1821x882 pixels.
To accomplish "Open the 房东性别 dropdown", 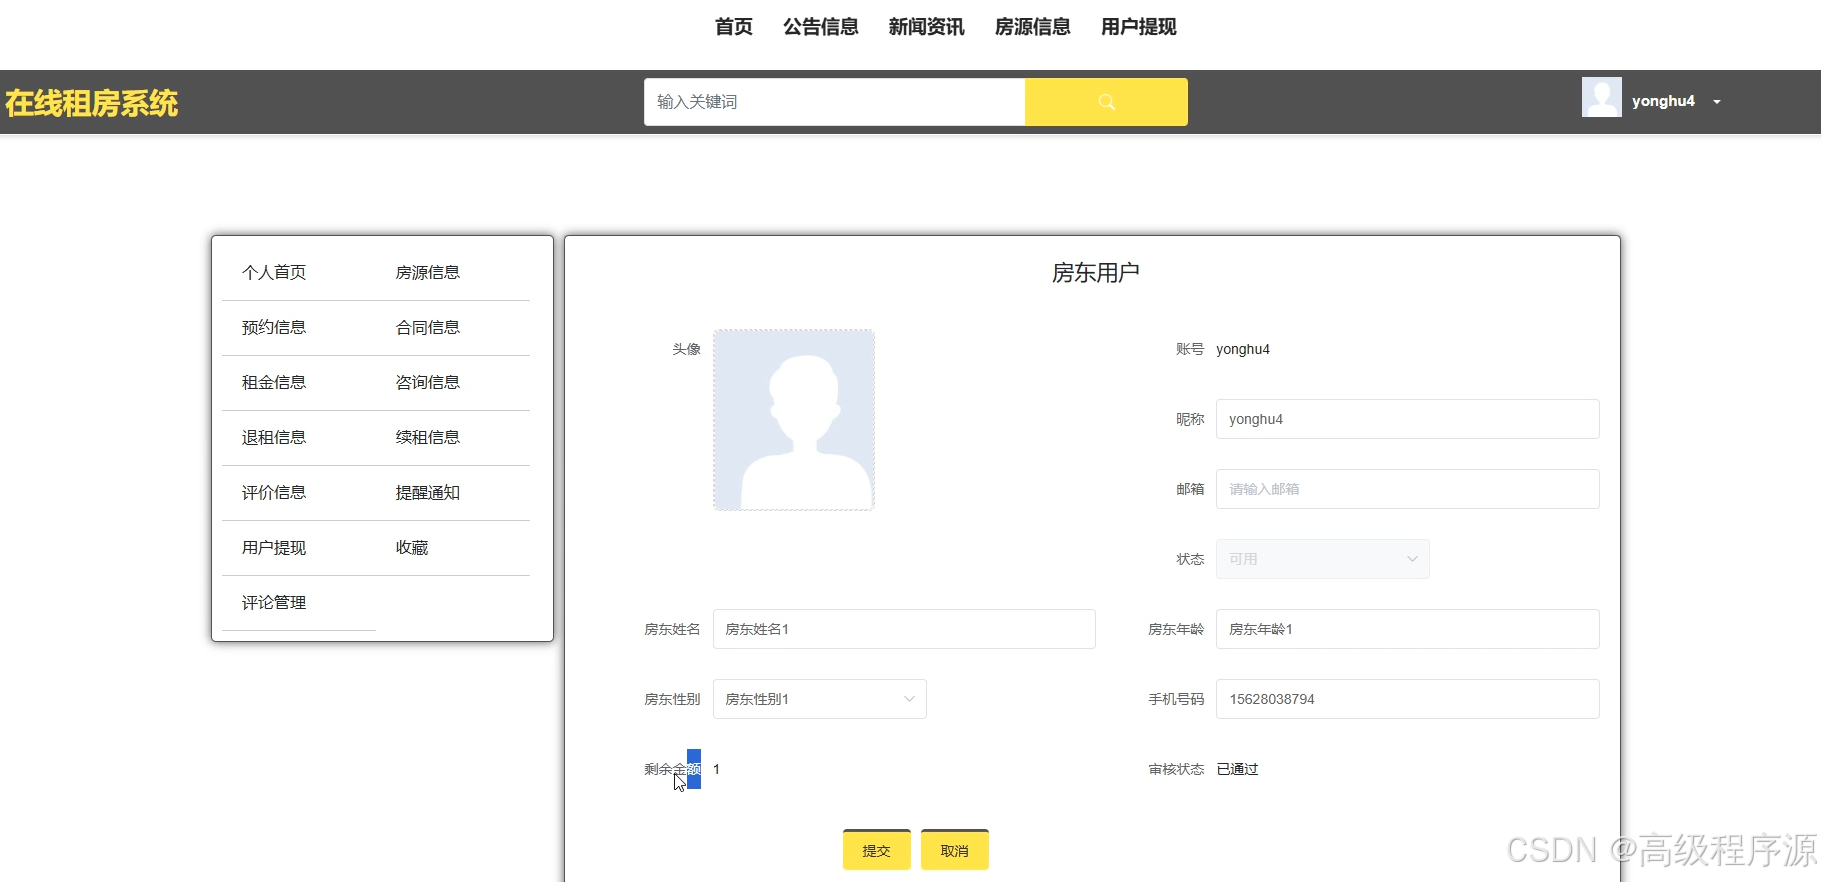I will [x=819, y=699].
